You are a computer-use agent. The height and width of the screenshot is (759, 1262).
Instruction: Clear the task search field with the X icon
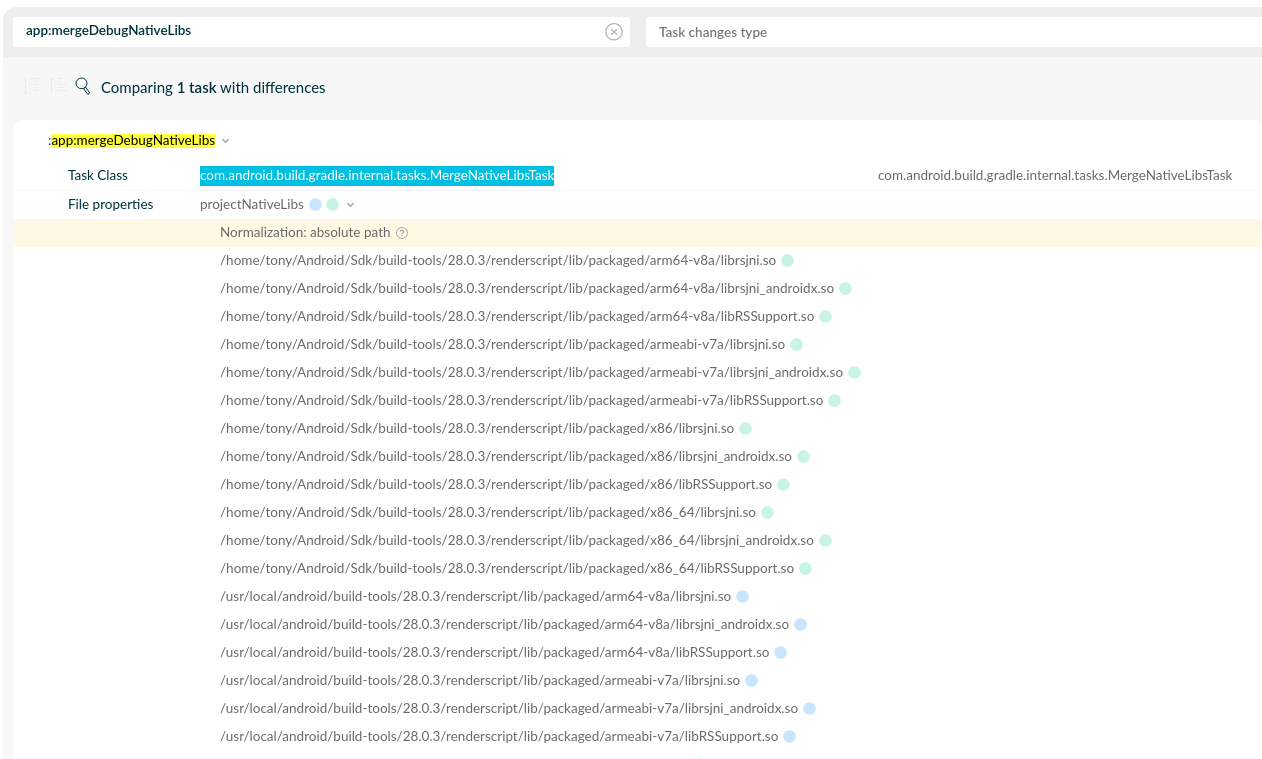(614, 32)
